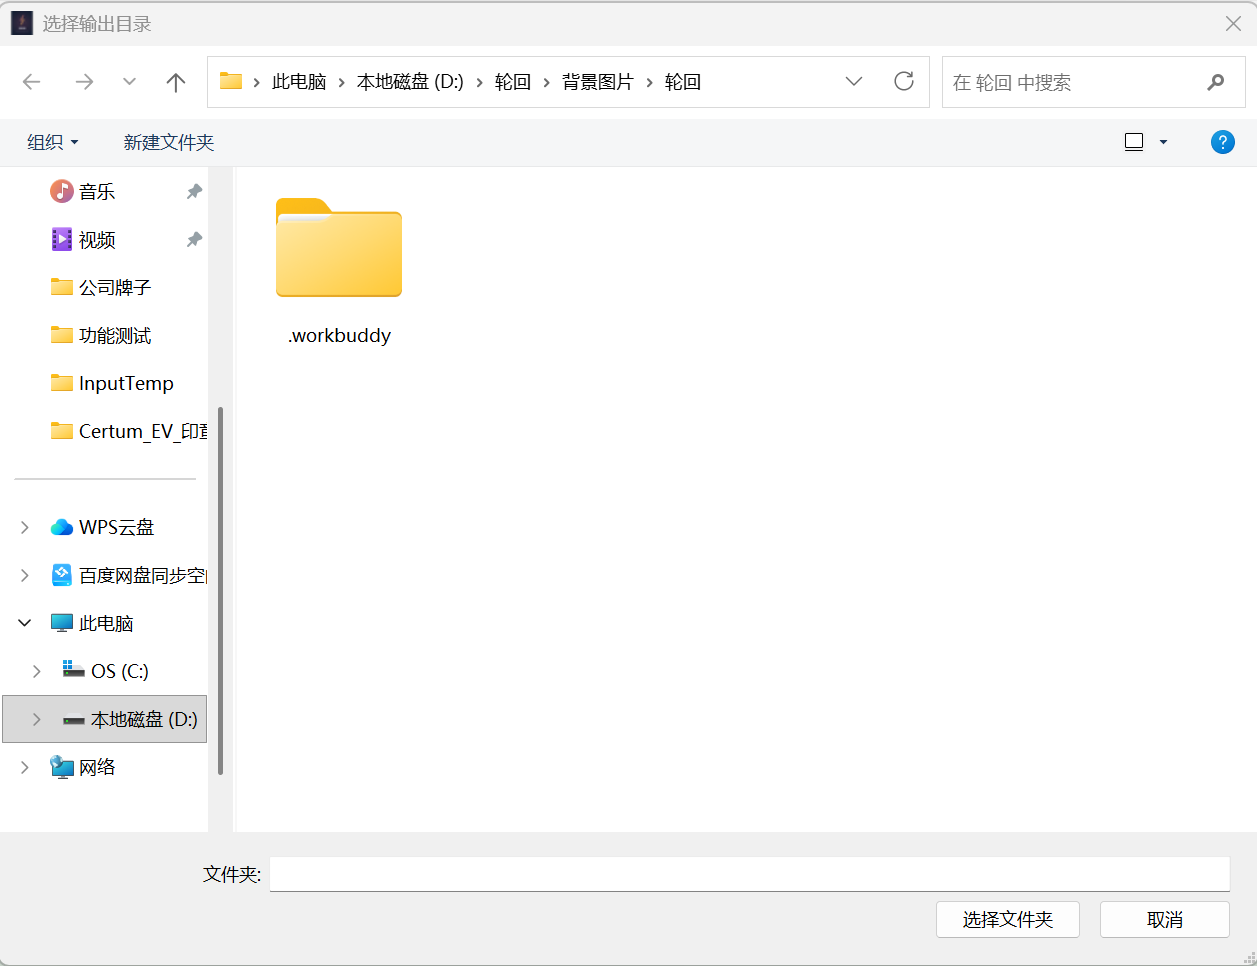The image size is (1257, 966).
Task: Select 百度网盘同步空间 in sidebar
Action: coord(129,575)
